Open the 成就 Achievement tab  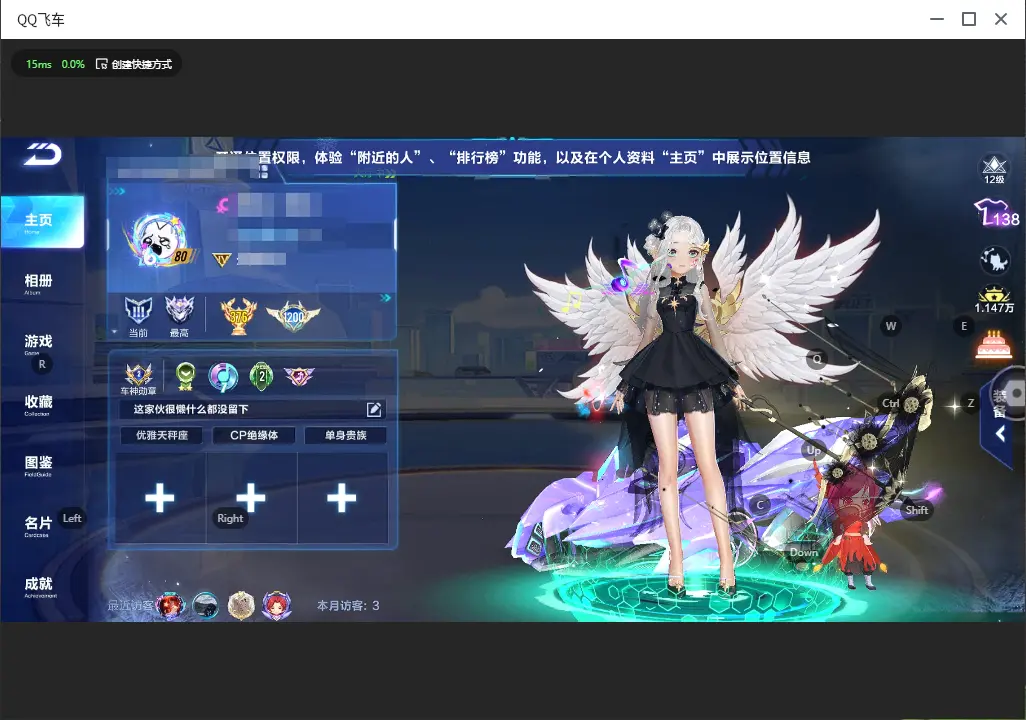tap(38, 586)
